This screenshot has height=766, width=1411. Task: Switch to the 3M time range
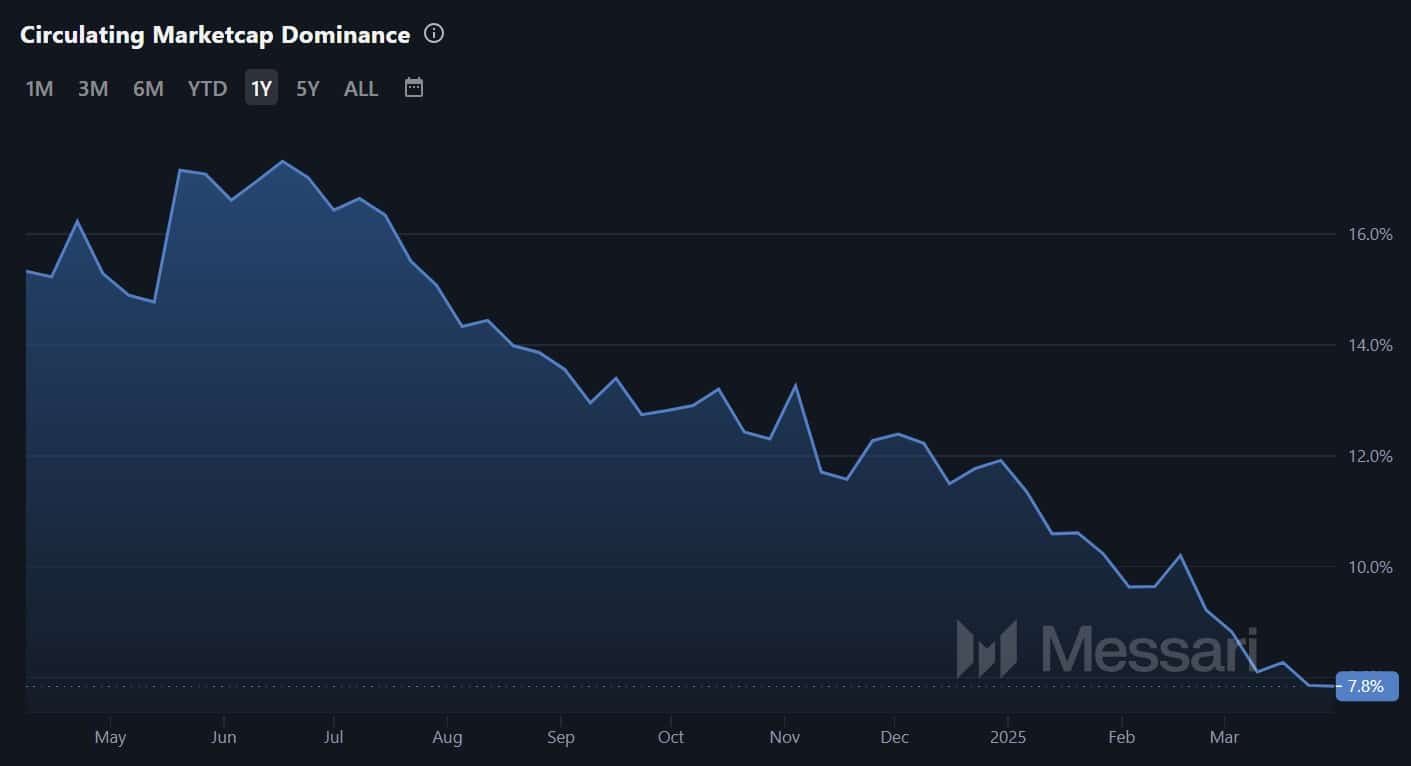(93, 89)
